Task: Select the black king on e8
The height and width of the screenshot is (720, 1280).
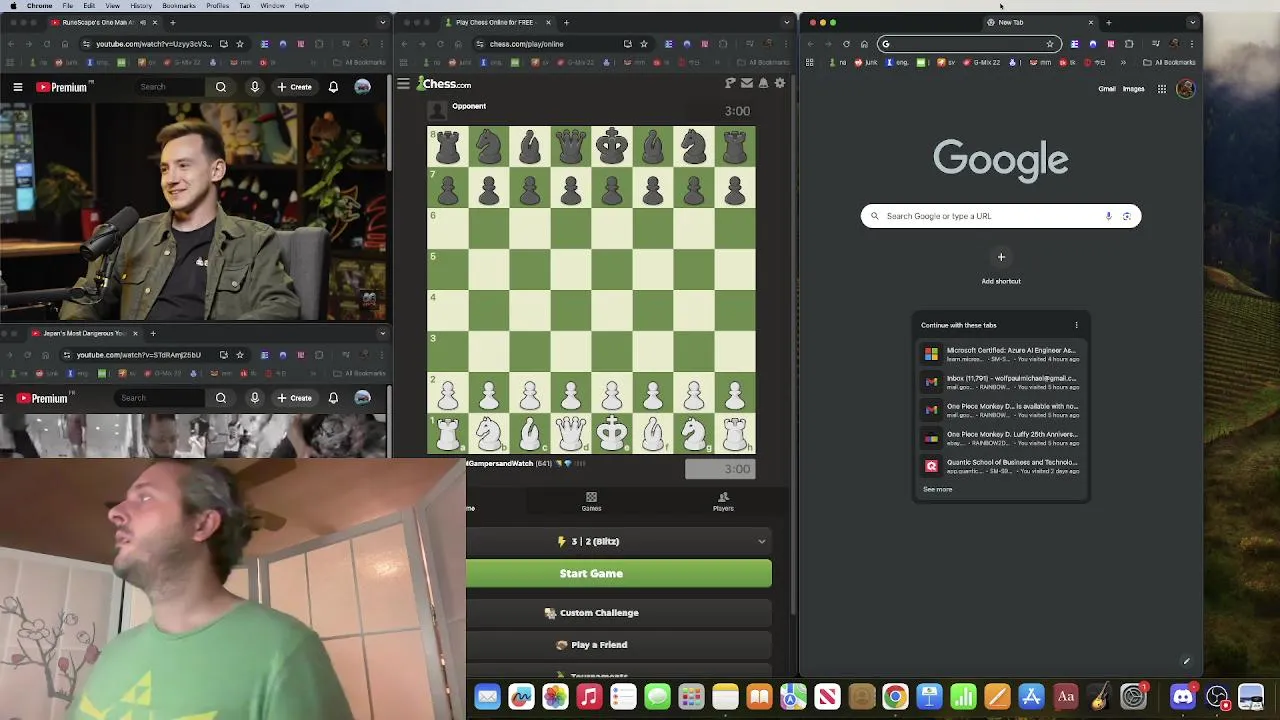Action: click(612, 146)
